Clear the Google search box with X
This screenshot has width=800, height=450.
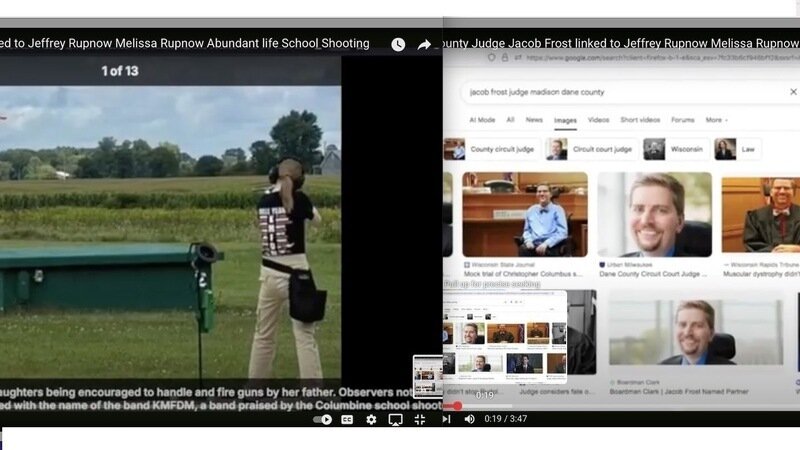pyautogui.click(x=793, y=92)
